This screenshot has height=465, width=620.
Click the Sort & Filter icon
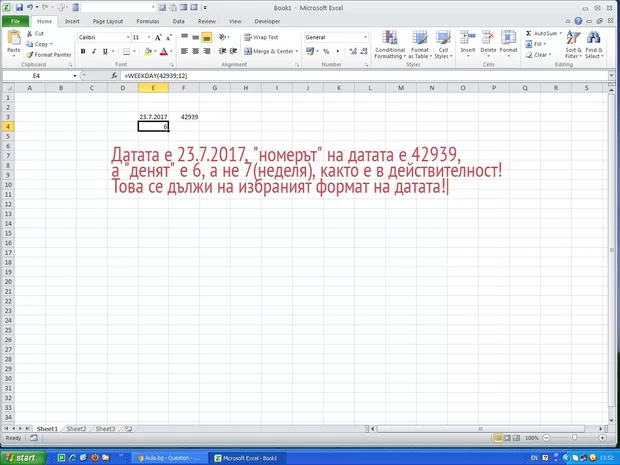(573, 45)
